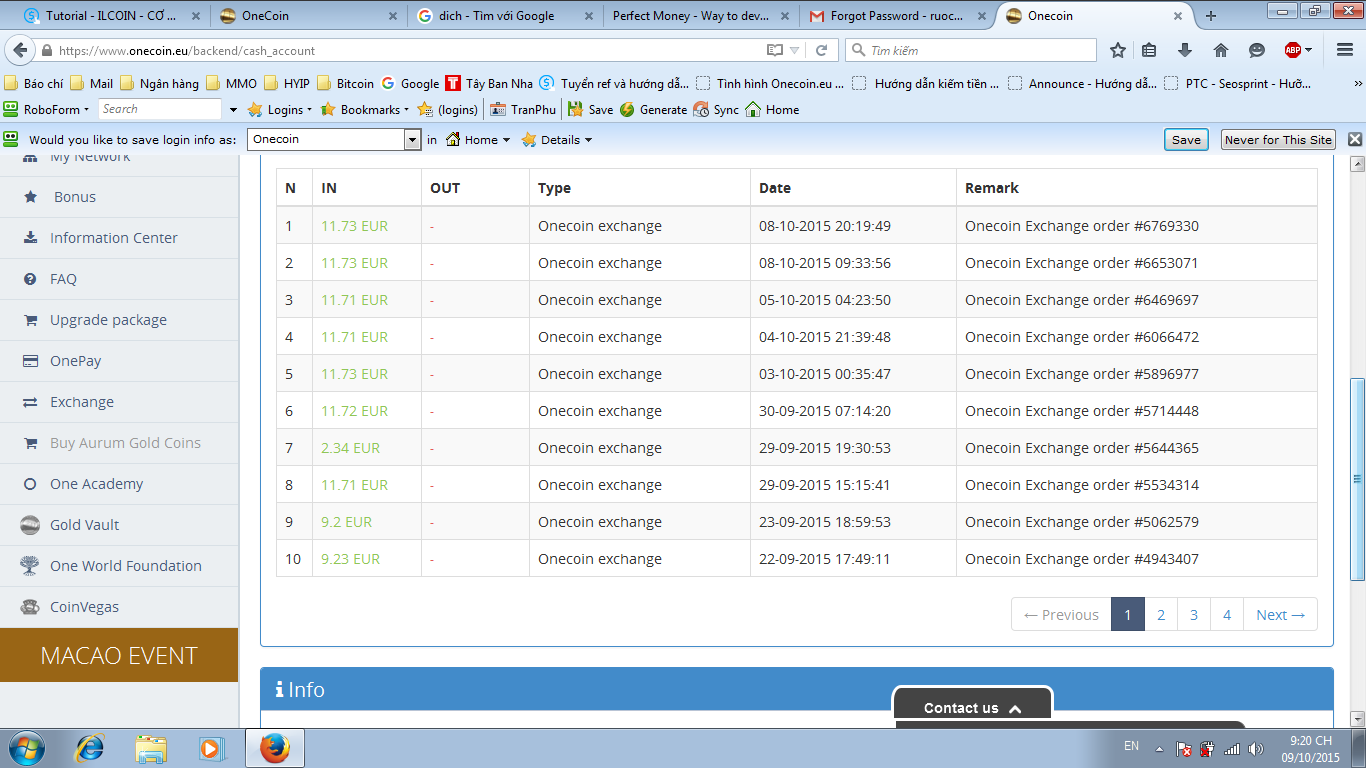Click the RoboForm Sync icon
The height and width of the screenshot is (768, 1366).
pos(701,109)
